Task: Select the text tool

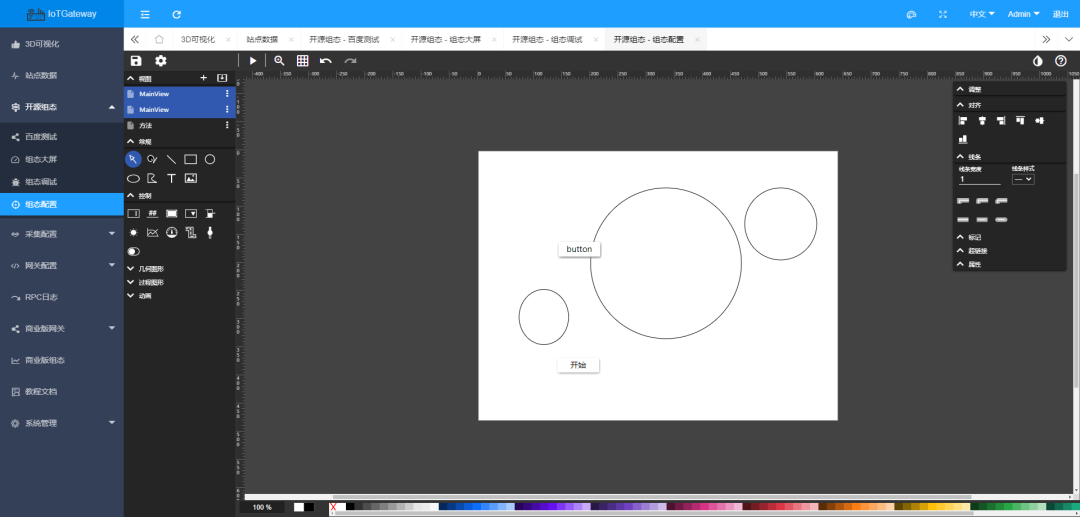Action: click(x=171, y=178)
